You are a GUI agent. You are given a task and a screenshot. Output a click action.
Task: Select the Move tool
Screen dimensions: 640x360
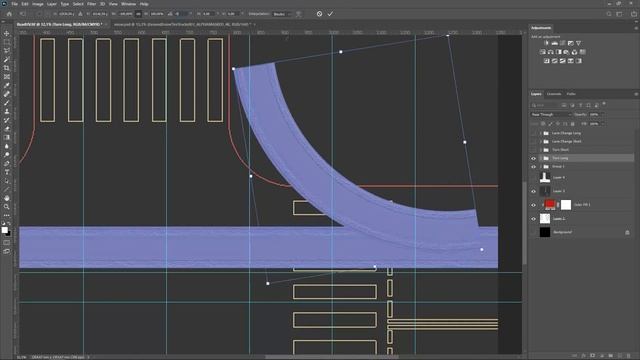pyautogui.click(x=7, y=33)
